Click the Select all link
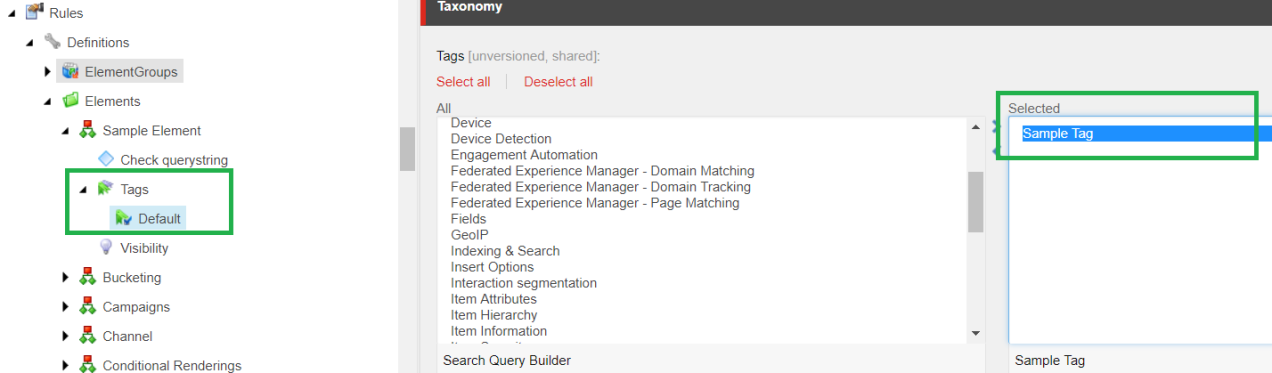Screen dimensions: 1272x373 pos(463,82)
